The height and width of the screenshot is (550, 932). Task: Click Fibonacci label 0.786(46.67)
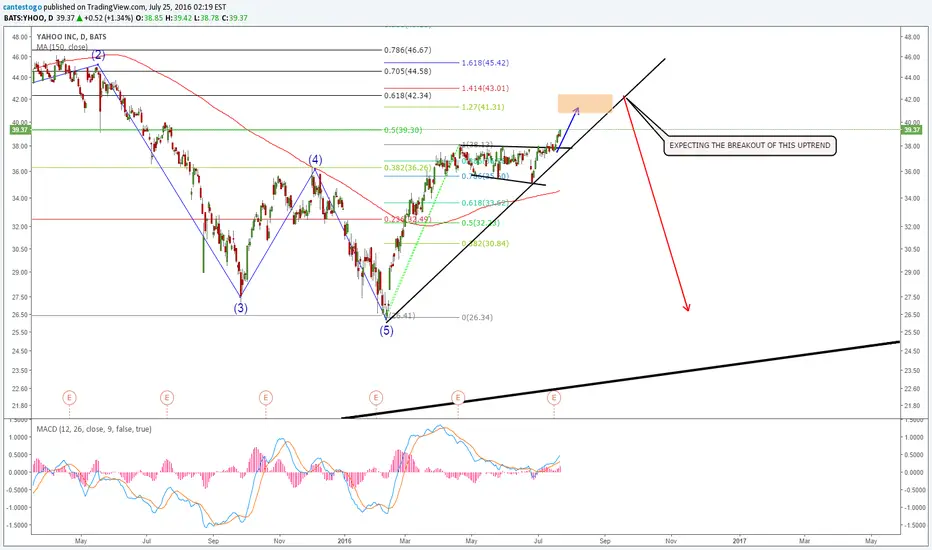408,51
